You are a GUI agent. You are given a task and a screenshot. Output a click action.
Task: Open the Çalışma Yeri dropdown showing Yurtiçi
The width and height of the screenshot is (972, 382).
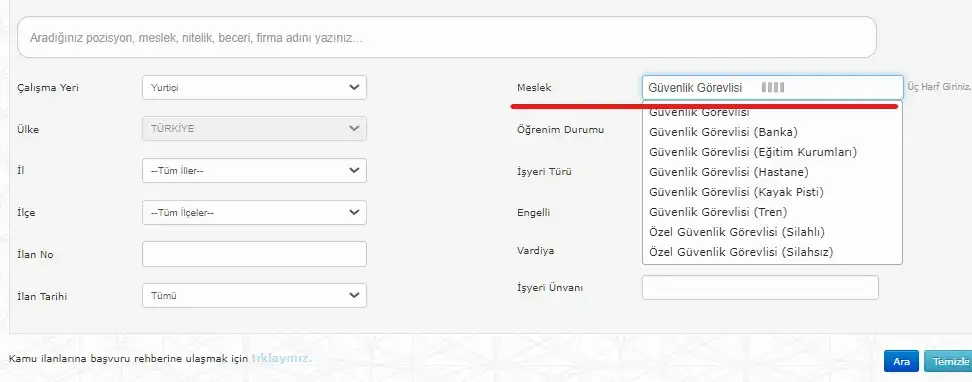pyautogui.click(x=254, y=87)
